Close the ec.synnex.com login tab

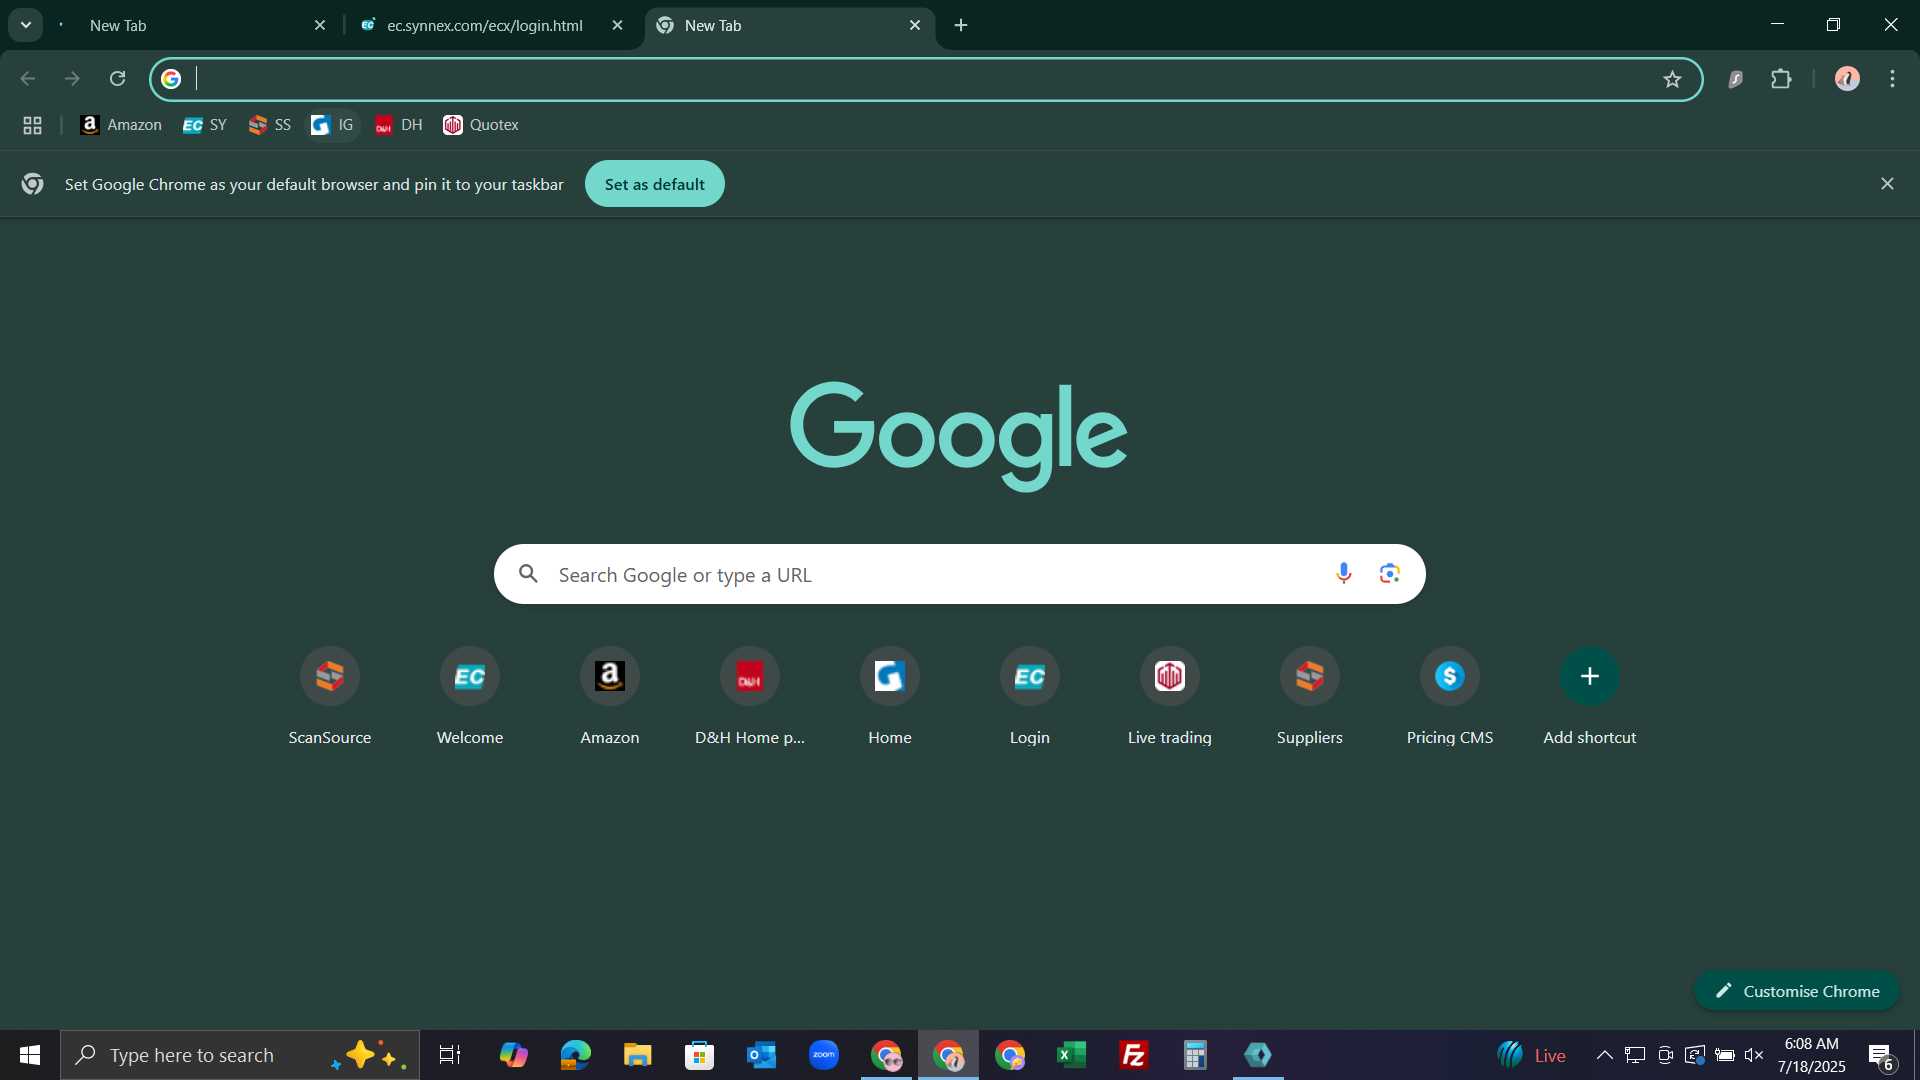click(x=617, y=26)
